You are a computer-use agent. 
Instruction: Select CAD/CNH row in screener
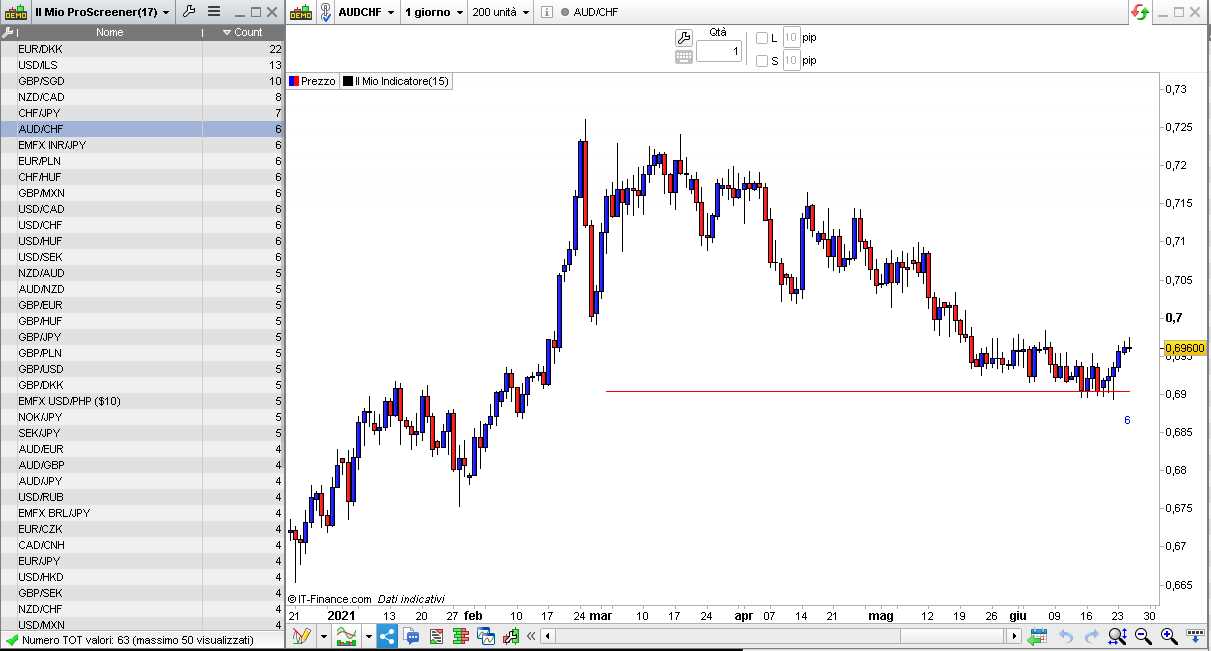142,545
